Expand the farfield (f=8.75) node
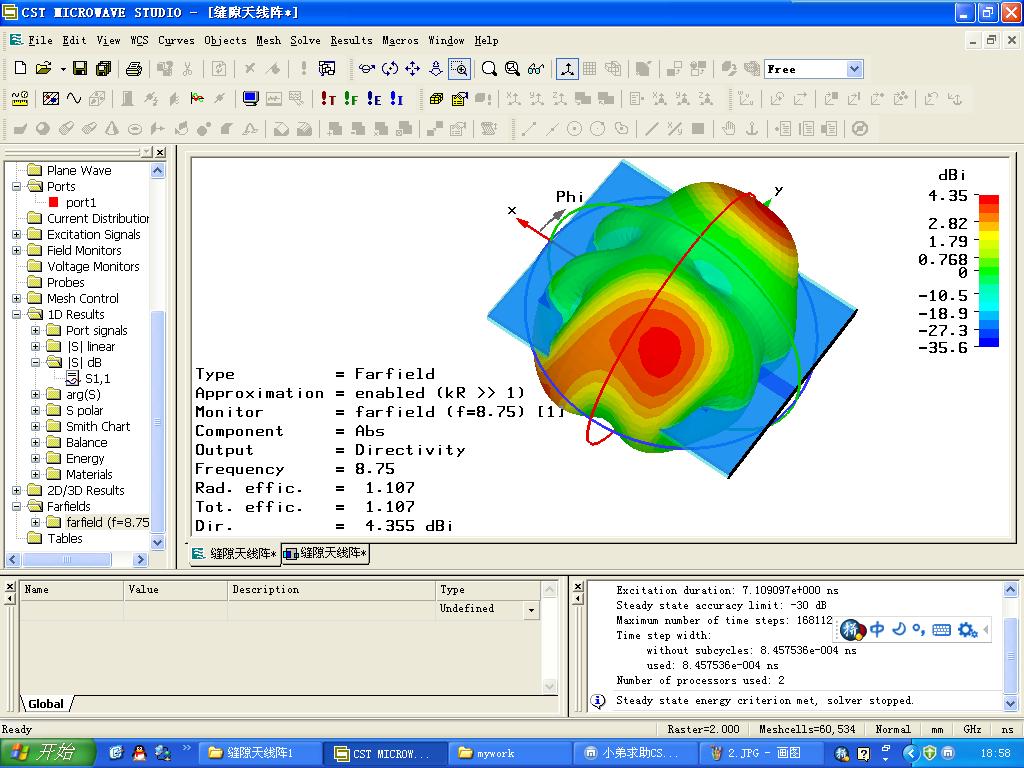 point(36,522)
